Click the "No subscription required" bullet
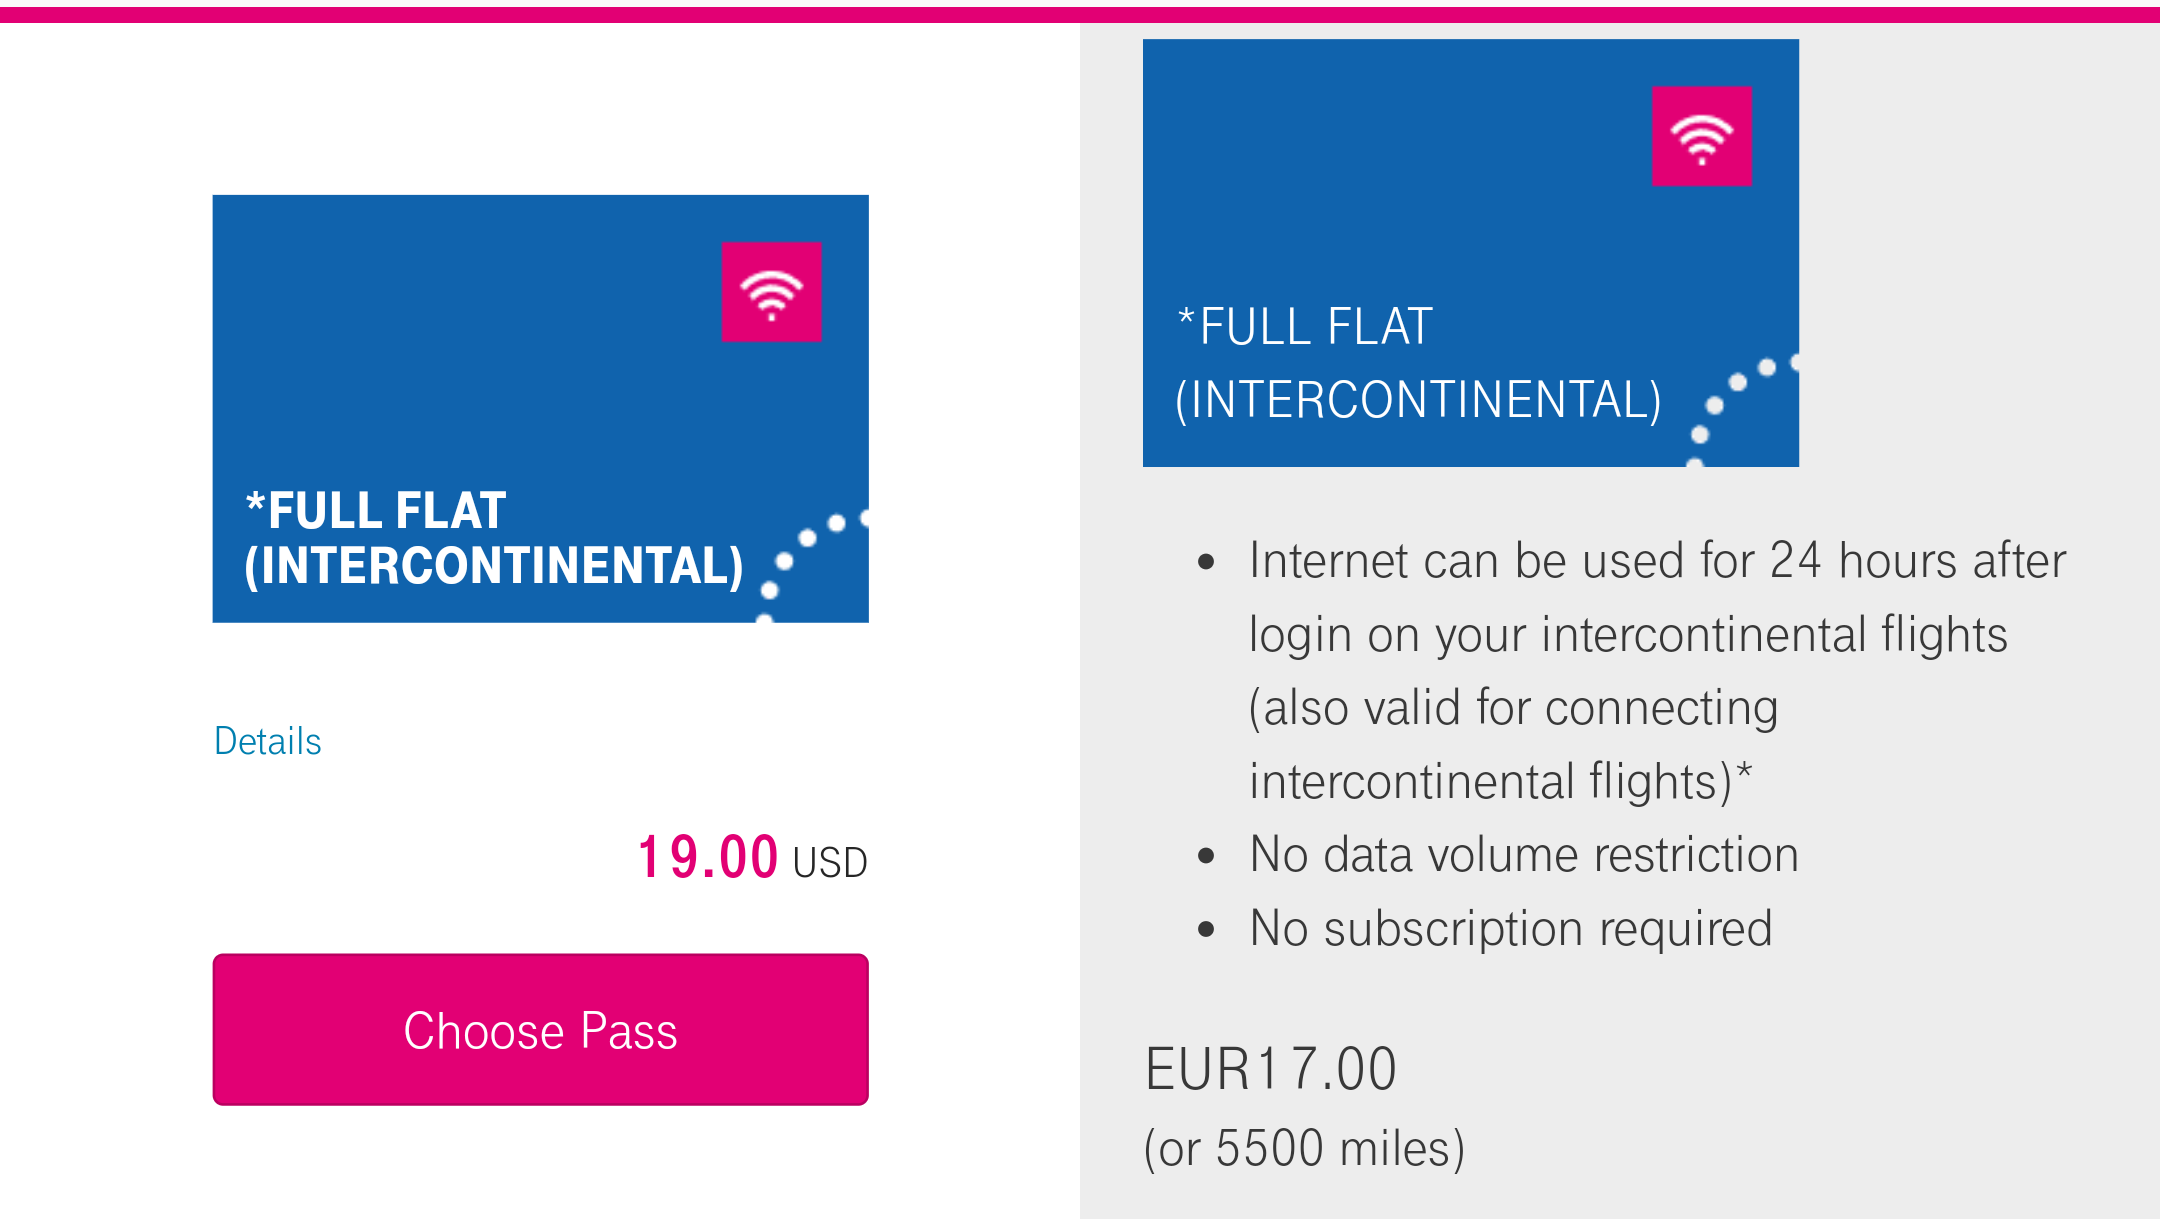 click(1510, 929)
